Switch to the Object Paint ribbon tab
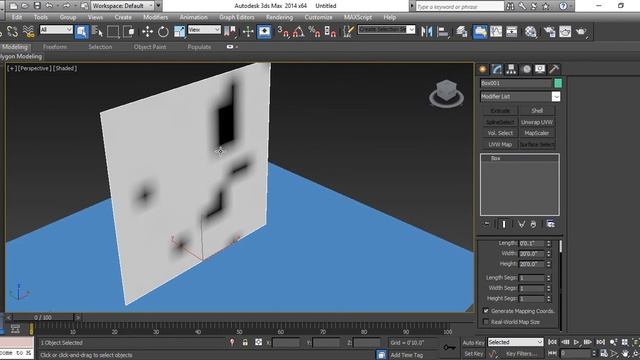Viewport: 640px width, 360px height. tap(150, 47)
